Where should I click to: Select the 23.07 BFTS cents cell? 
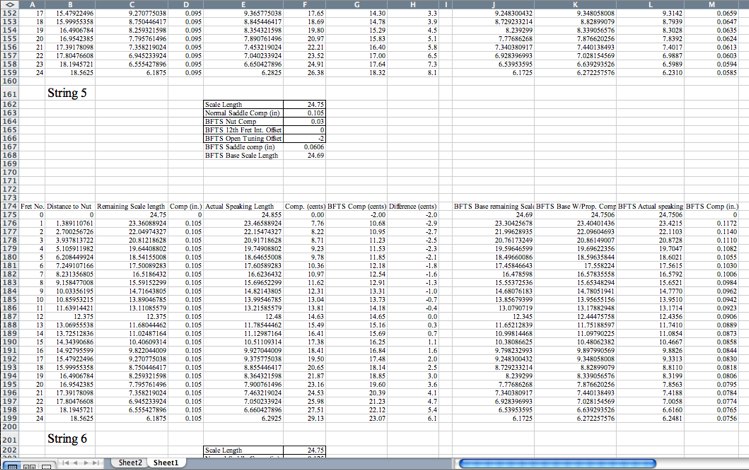pos(356,418)
